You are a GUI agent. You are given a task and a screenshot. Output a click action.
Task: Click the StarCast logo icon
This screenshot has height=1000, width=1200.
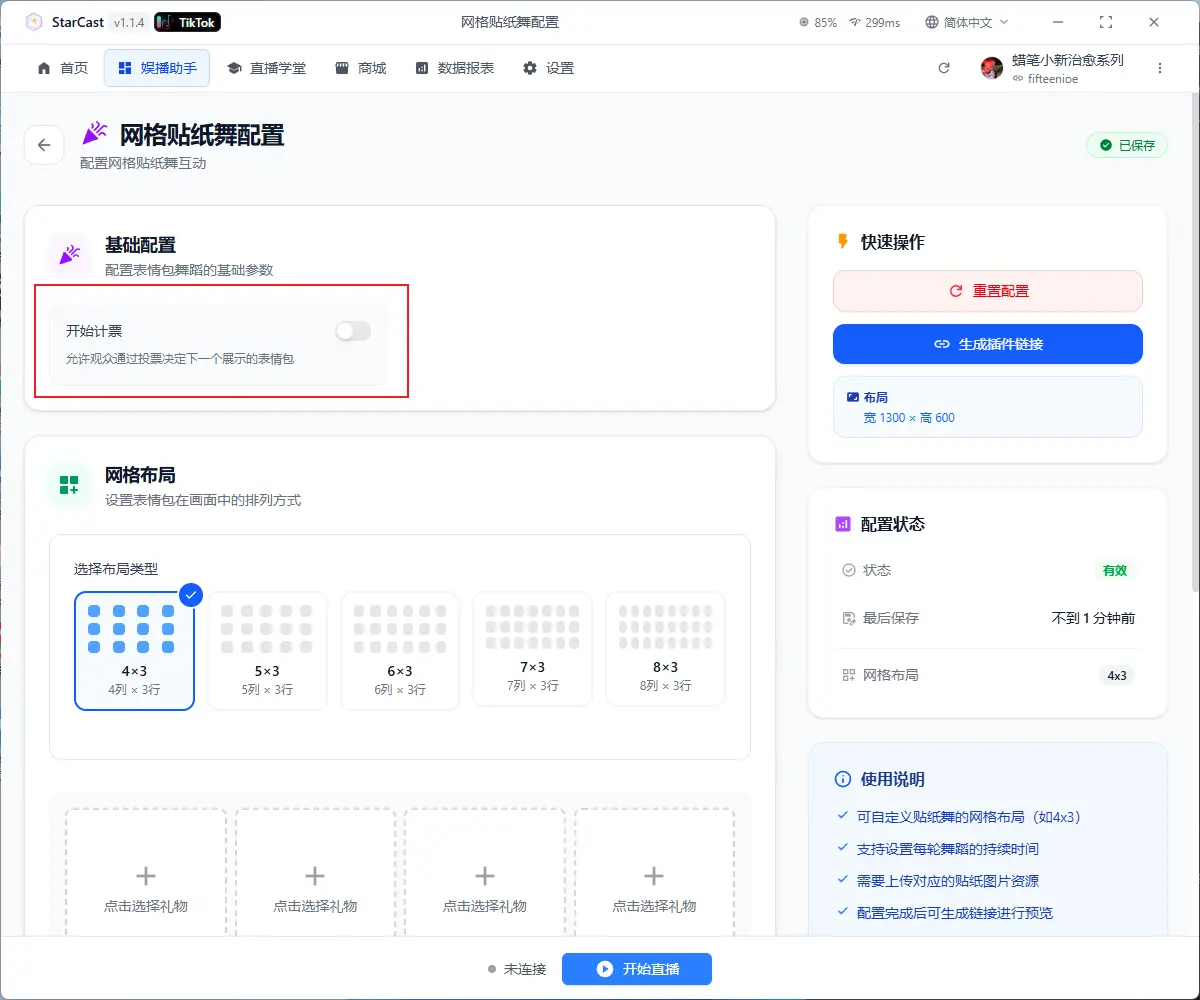tap(34, 22)
